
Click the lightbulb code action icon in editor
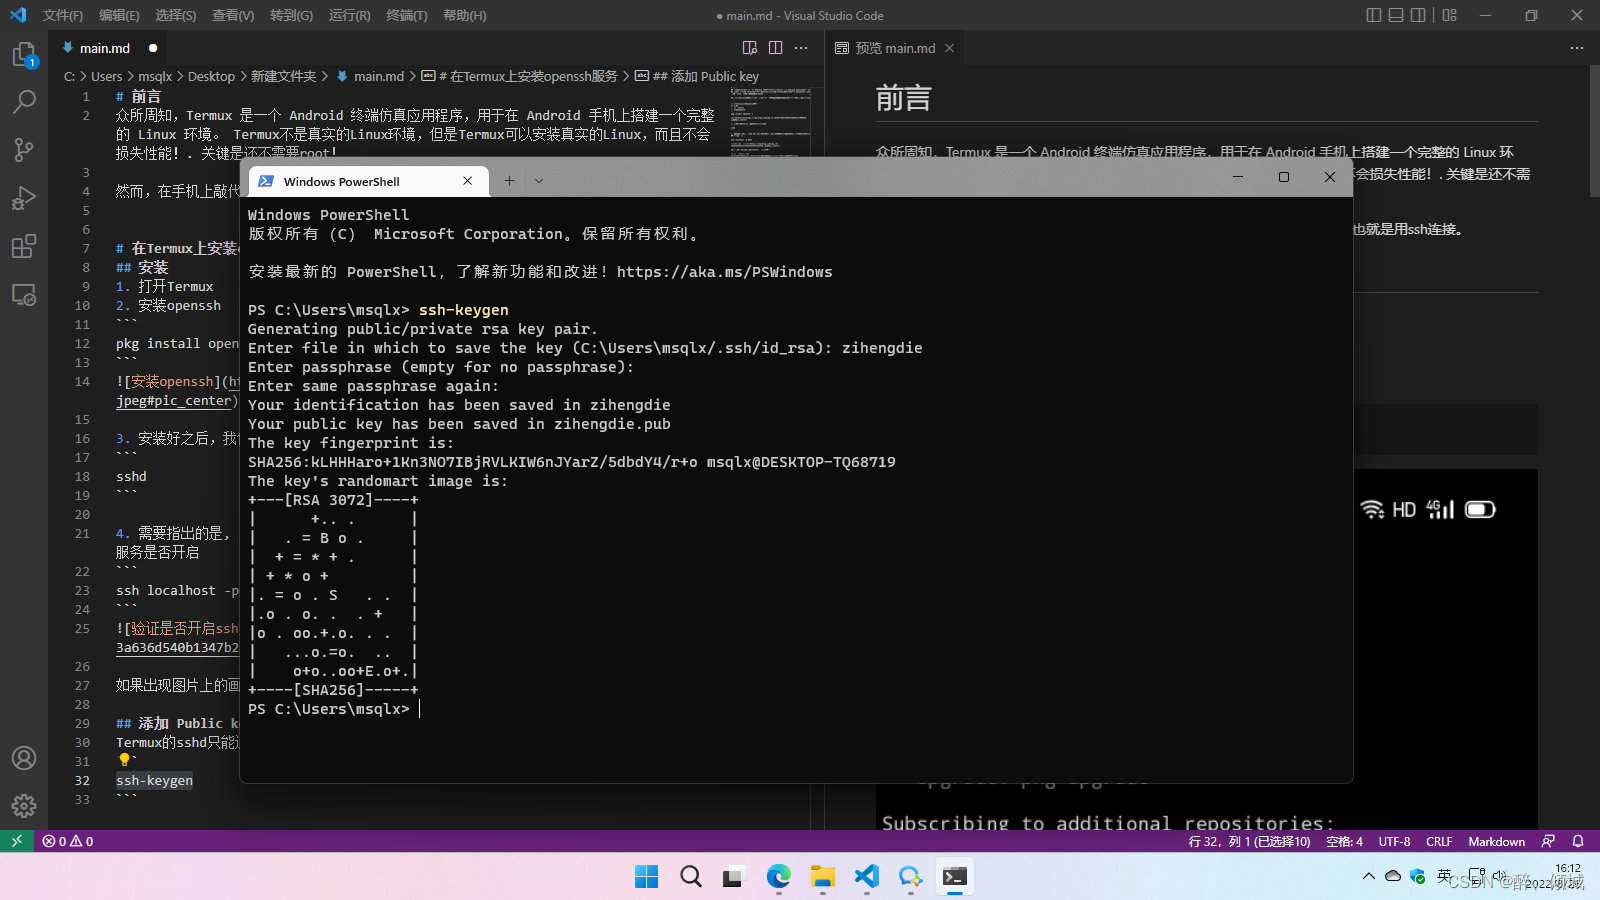[124, 761]
